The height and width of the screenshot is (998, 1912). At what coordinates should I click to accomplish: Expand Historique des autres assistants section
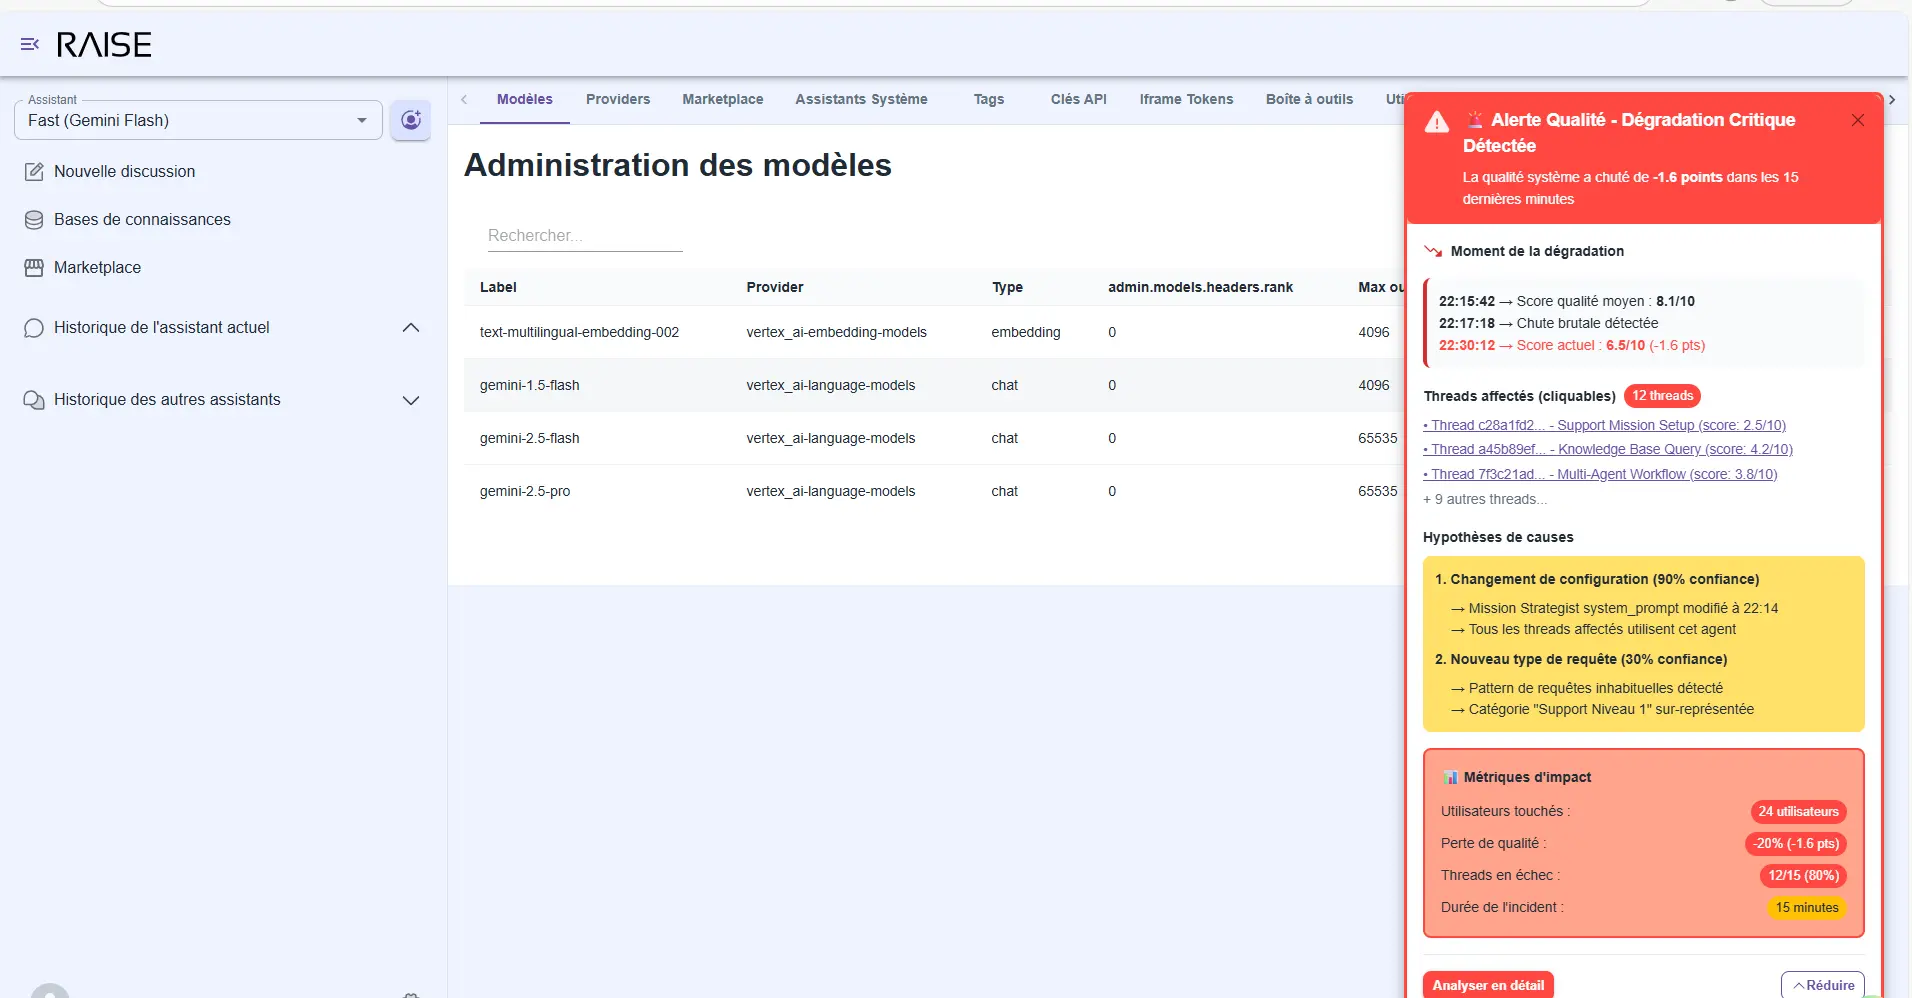click(x=410, y=400)
